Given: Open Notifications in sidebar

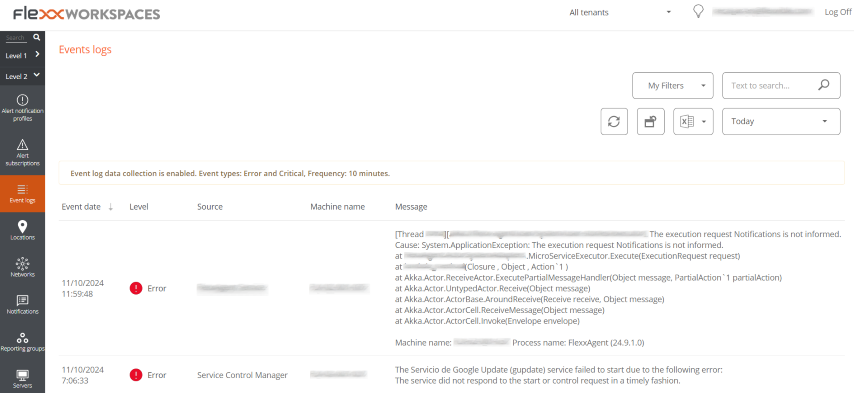Looking at the screenshot, I should click(22, 304).
